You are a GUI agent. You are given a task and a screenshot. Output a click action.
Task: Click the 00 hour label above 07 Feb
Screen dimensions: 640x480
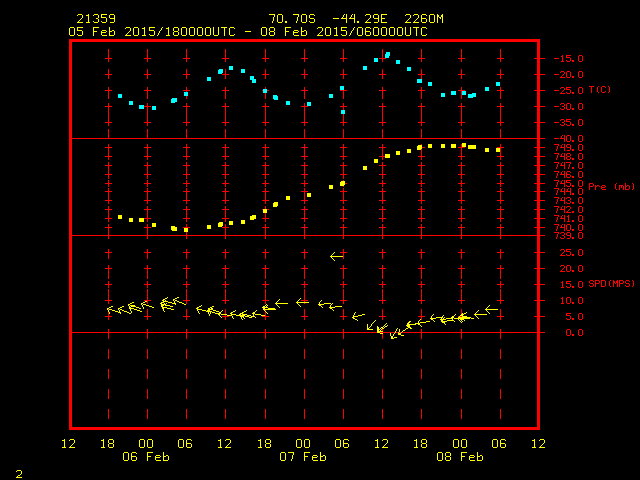tap(303, 444)
